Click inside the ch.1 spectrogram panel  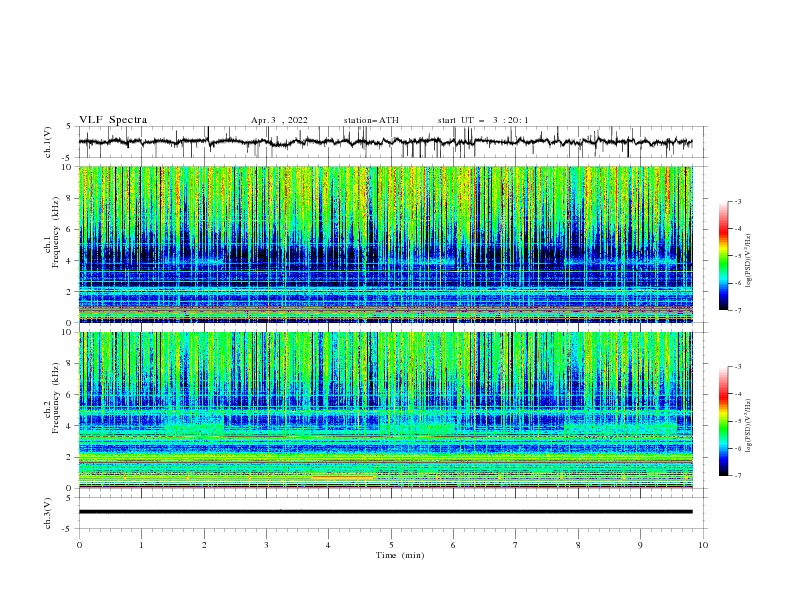[386, 244]
